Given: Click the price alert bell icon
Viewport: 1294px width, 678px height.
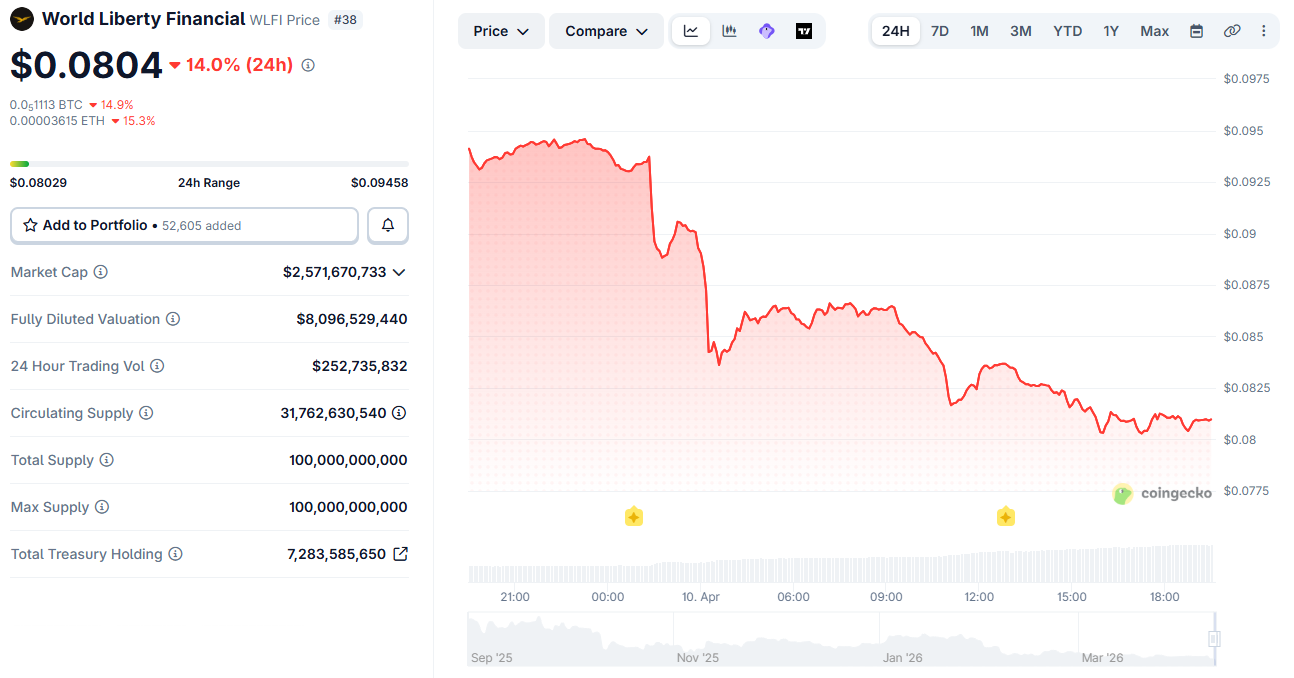Looking at the screenshot, I should click(x=388, y=226).
